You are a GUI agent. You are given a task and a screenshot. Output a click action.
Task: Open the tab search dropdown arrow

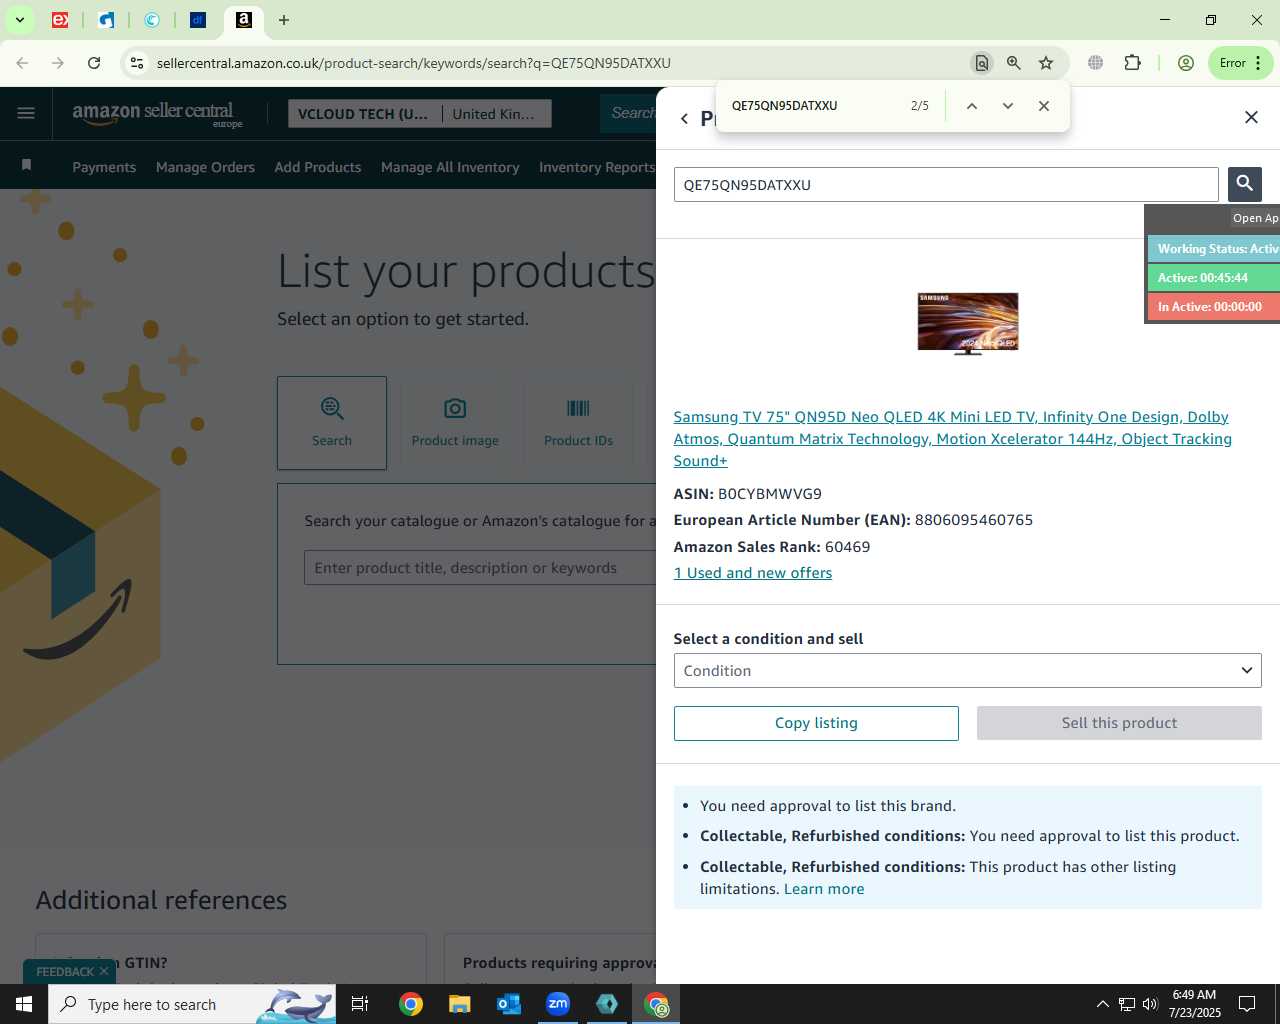tap(19, 20)
